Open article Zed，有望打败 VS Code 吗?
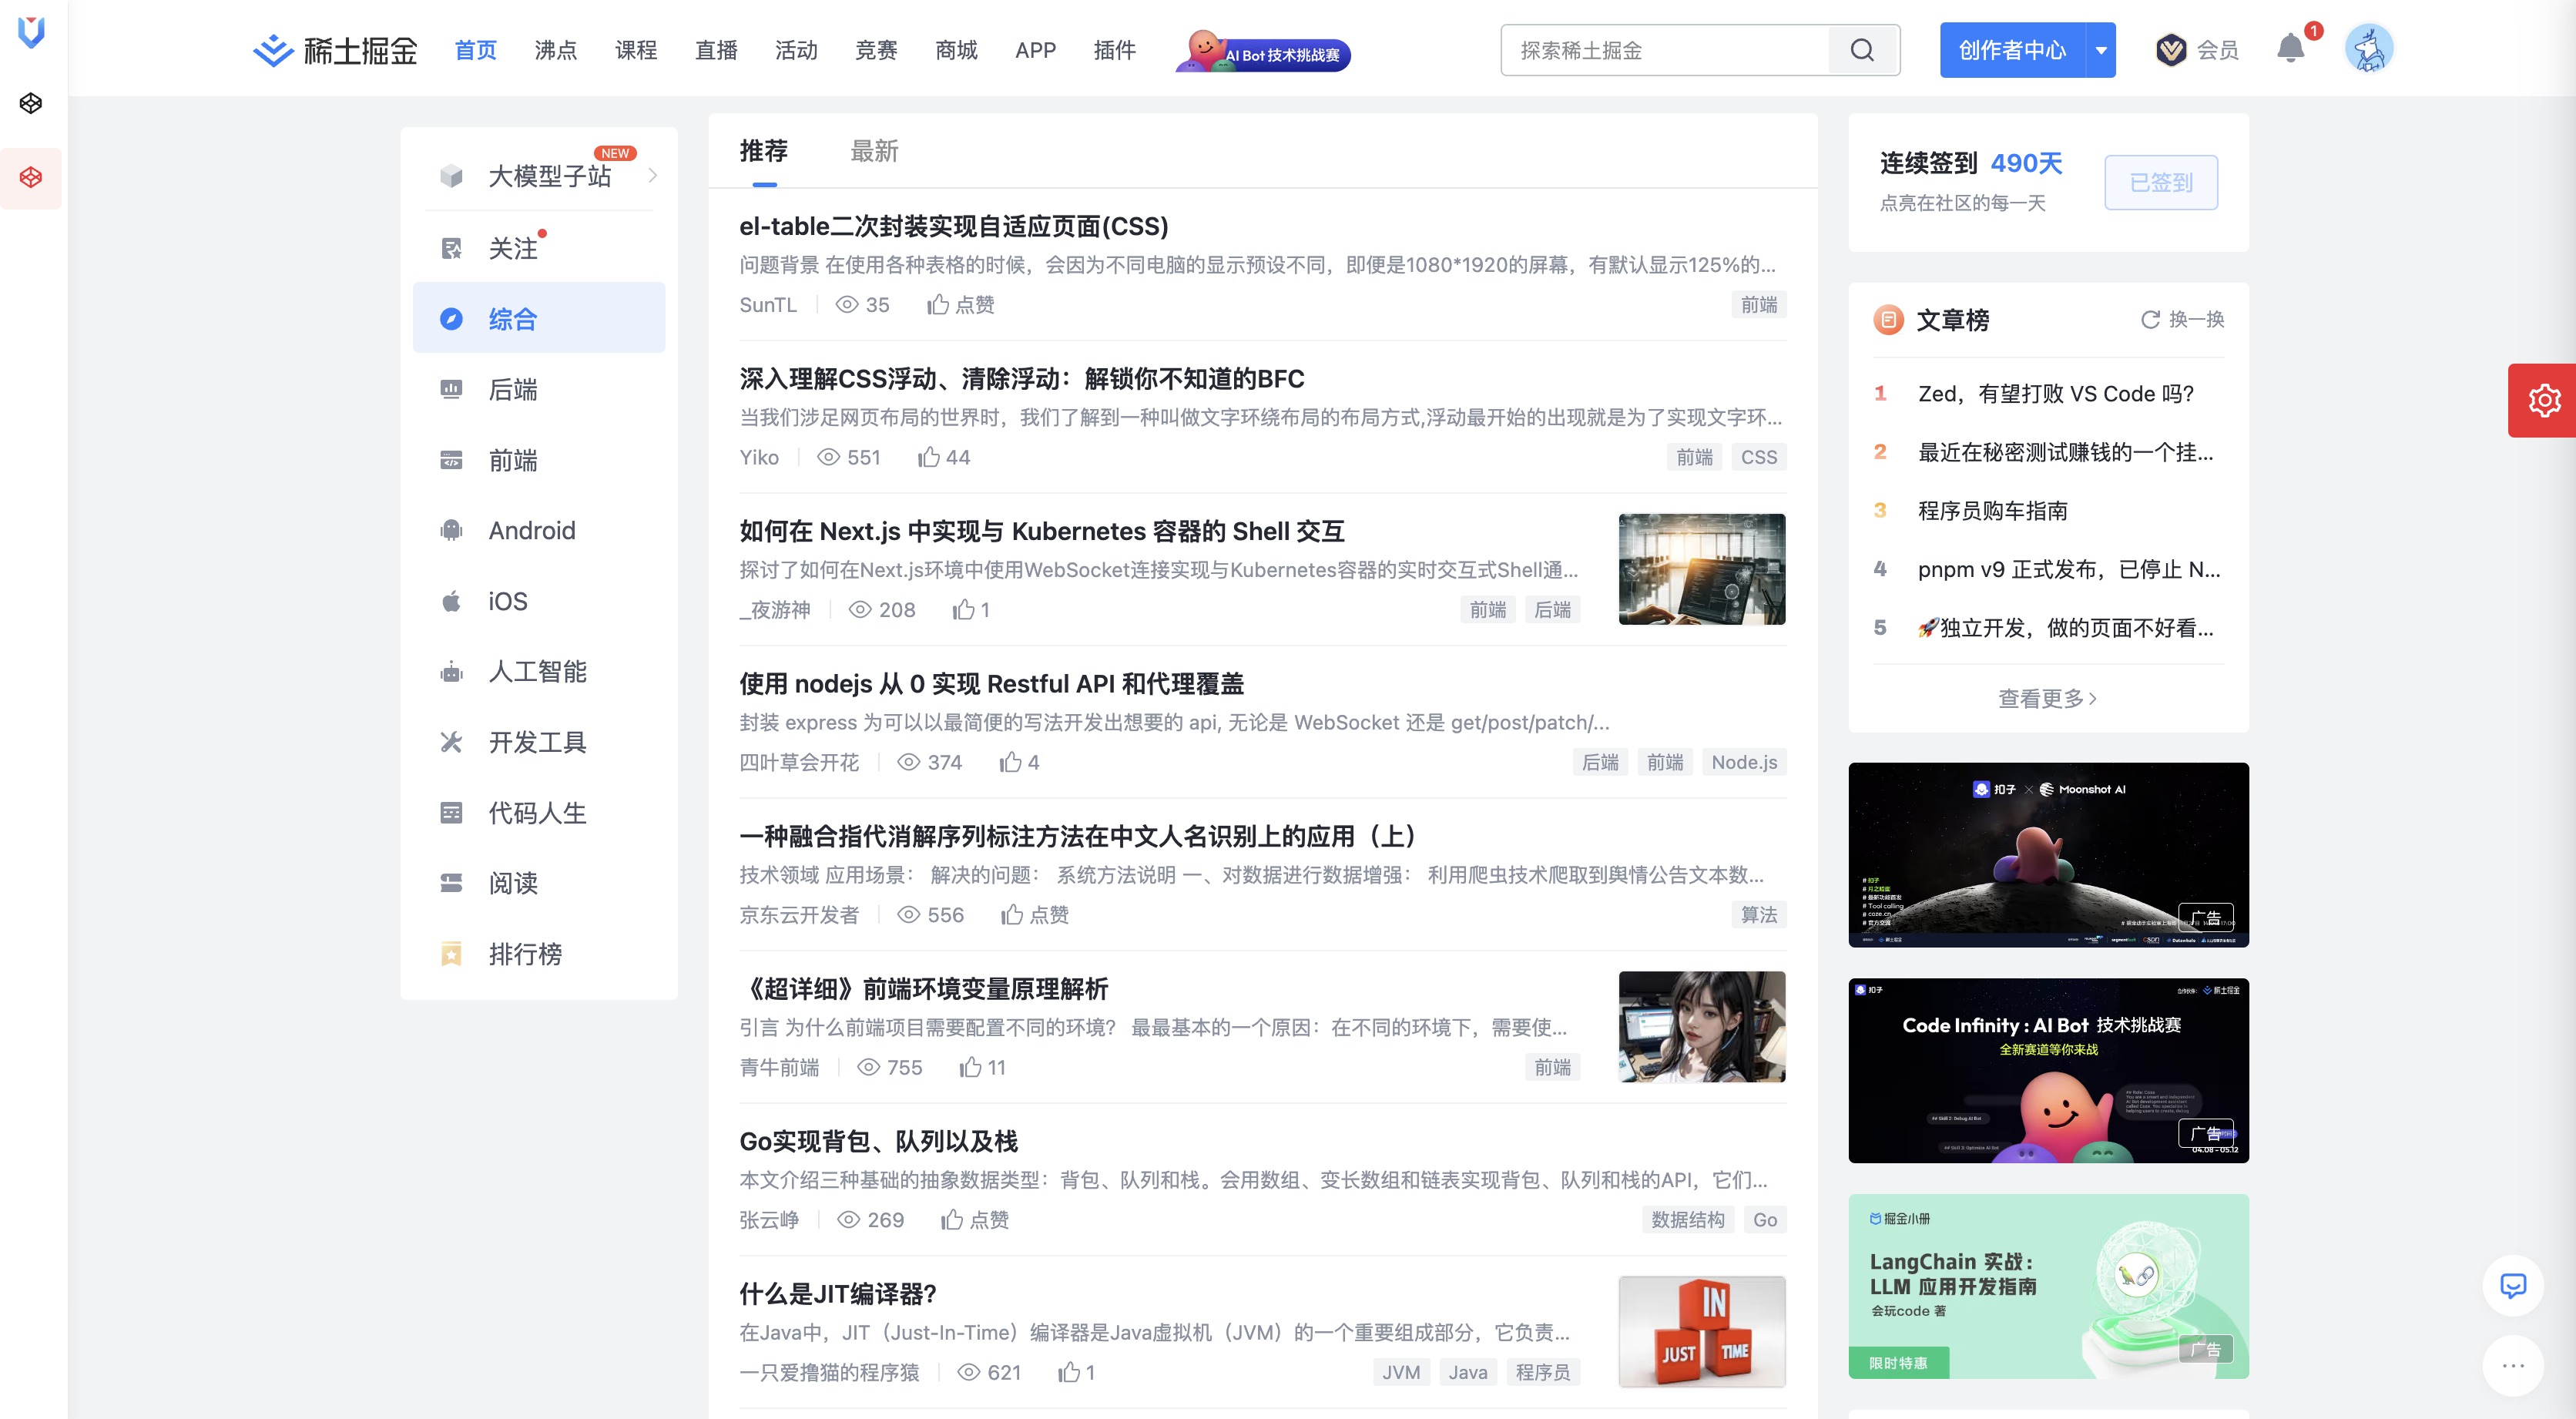Image resolution: width=2576 pixels, height=1419 pixels. coord(2055,394)
